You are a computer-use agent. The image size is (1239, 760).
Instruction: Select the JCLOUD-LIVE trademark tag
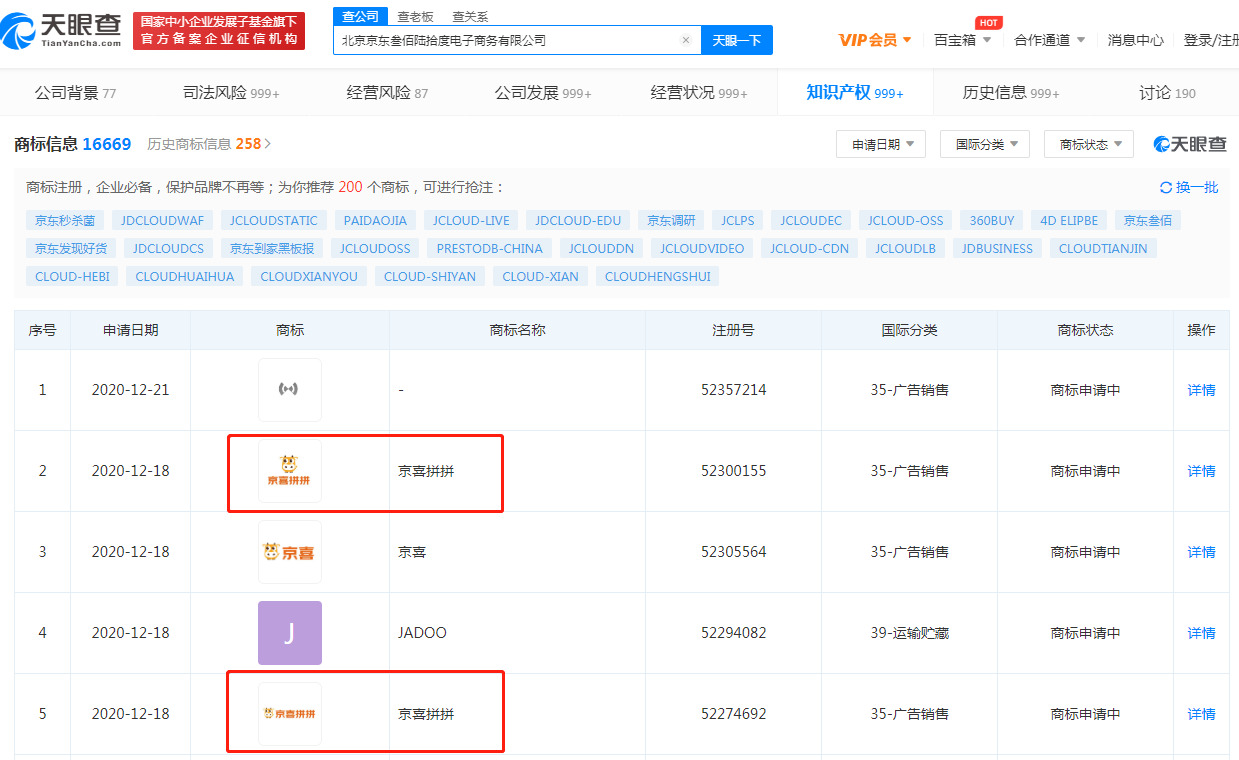coord(471,220)
